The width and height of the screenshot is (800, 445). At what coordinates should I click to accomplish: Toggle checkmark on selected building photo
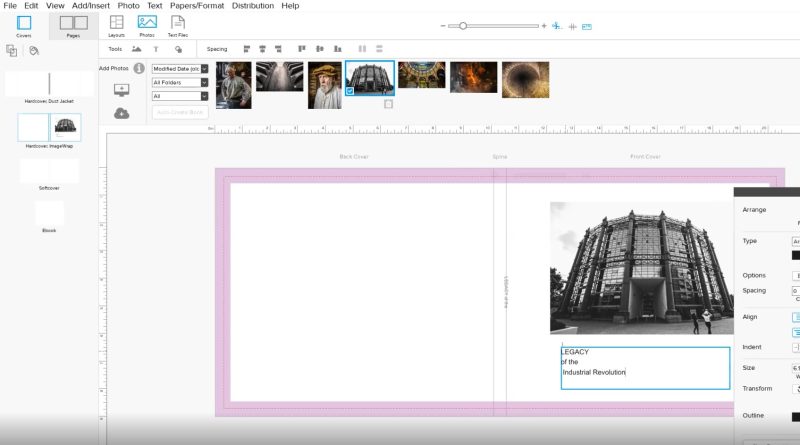351,90
